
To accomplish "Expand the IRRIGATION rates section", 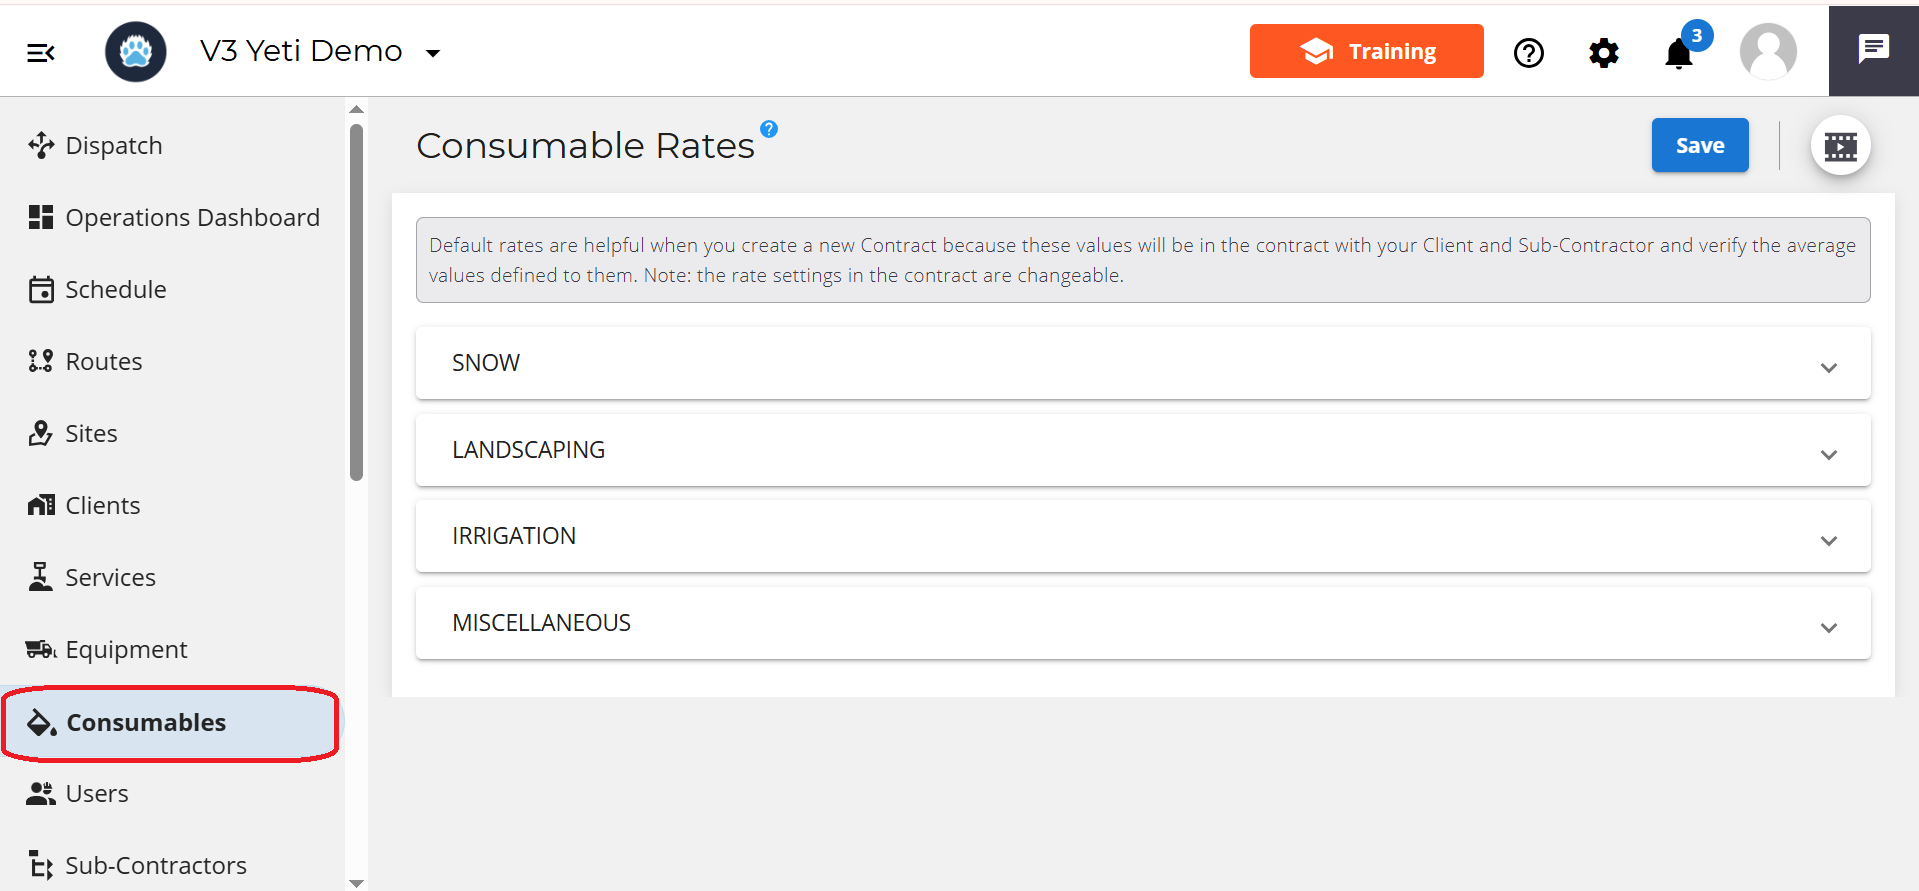I will click(x=1142, y=536).
